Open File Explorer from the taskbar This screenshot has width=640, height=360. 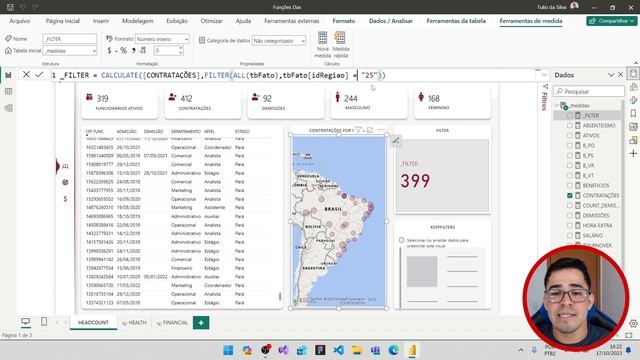[x=357, y=350]
